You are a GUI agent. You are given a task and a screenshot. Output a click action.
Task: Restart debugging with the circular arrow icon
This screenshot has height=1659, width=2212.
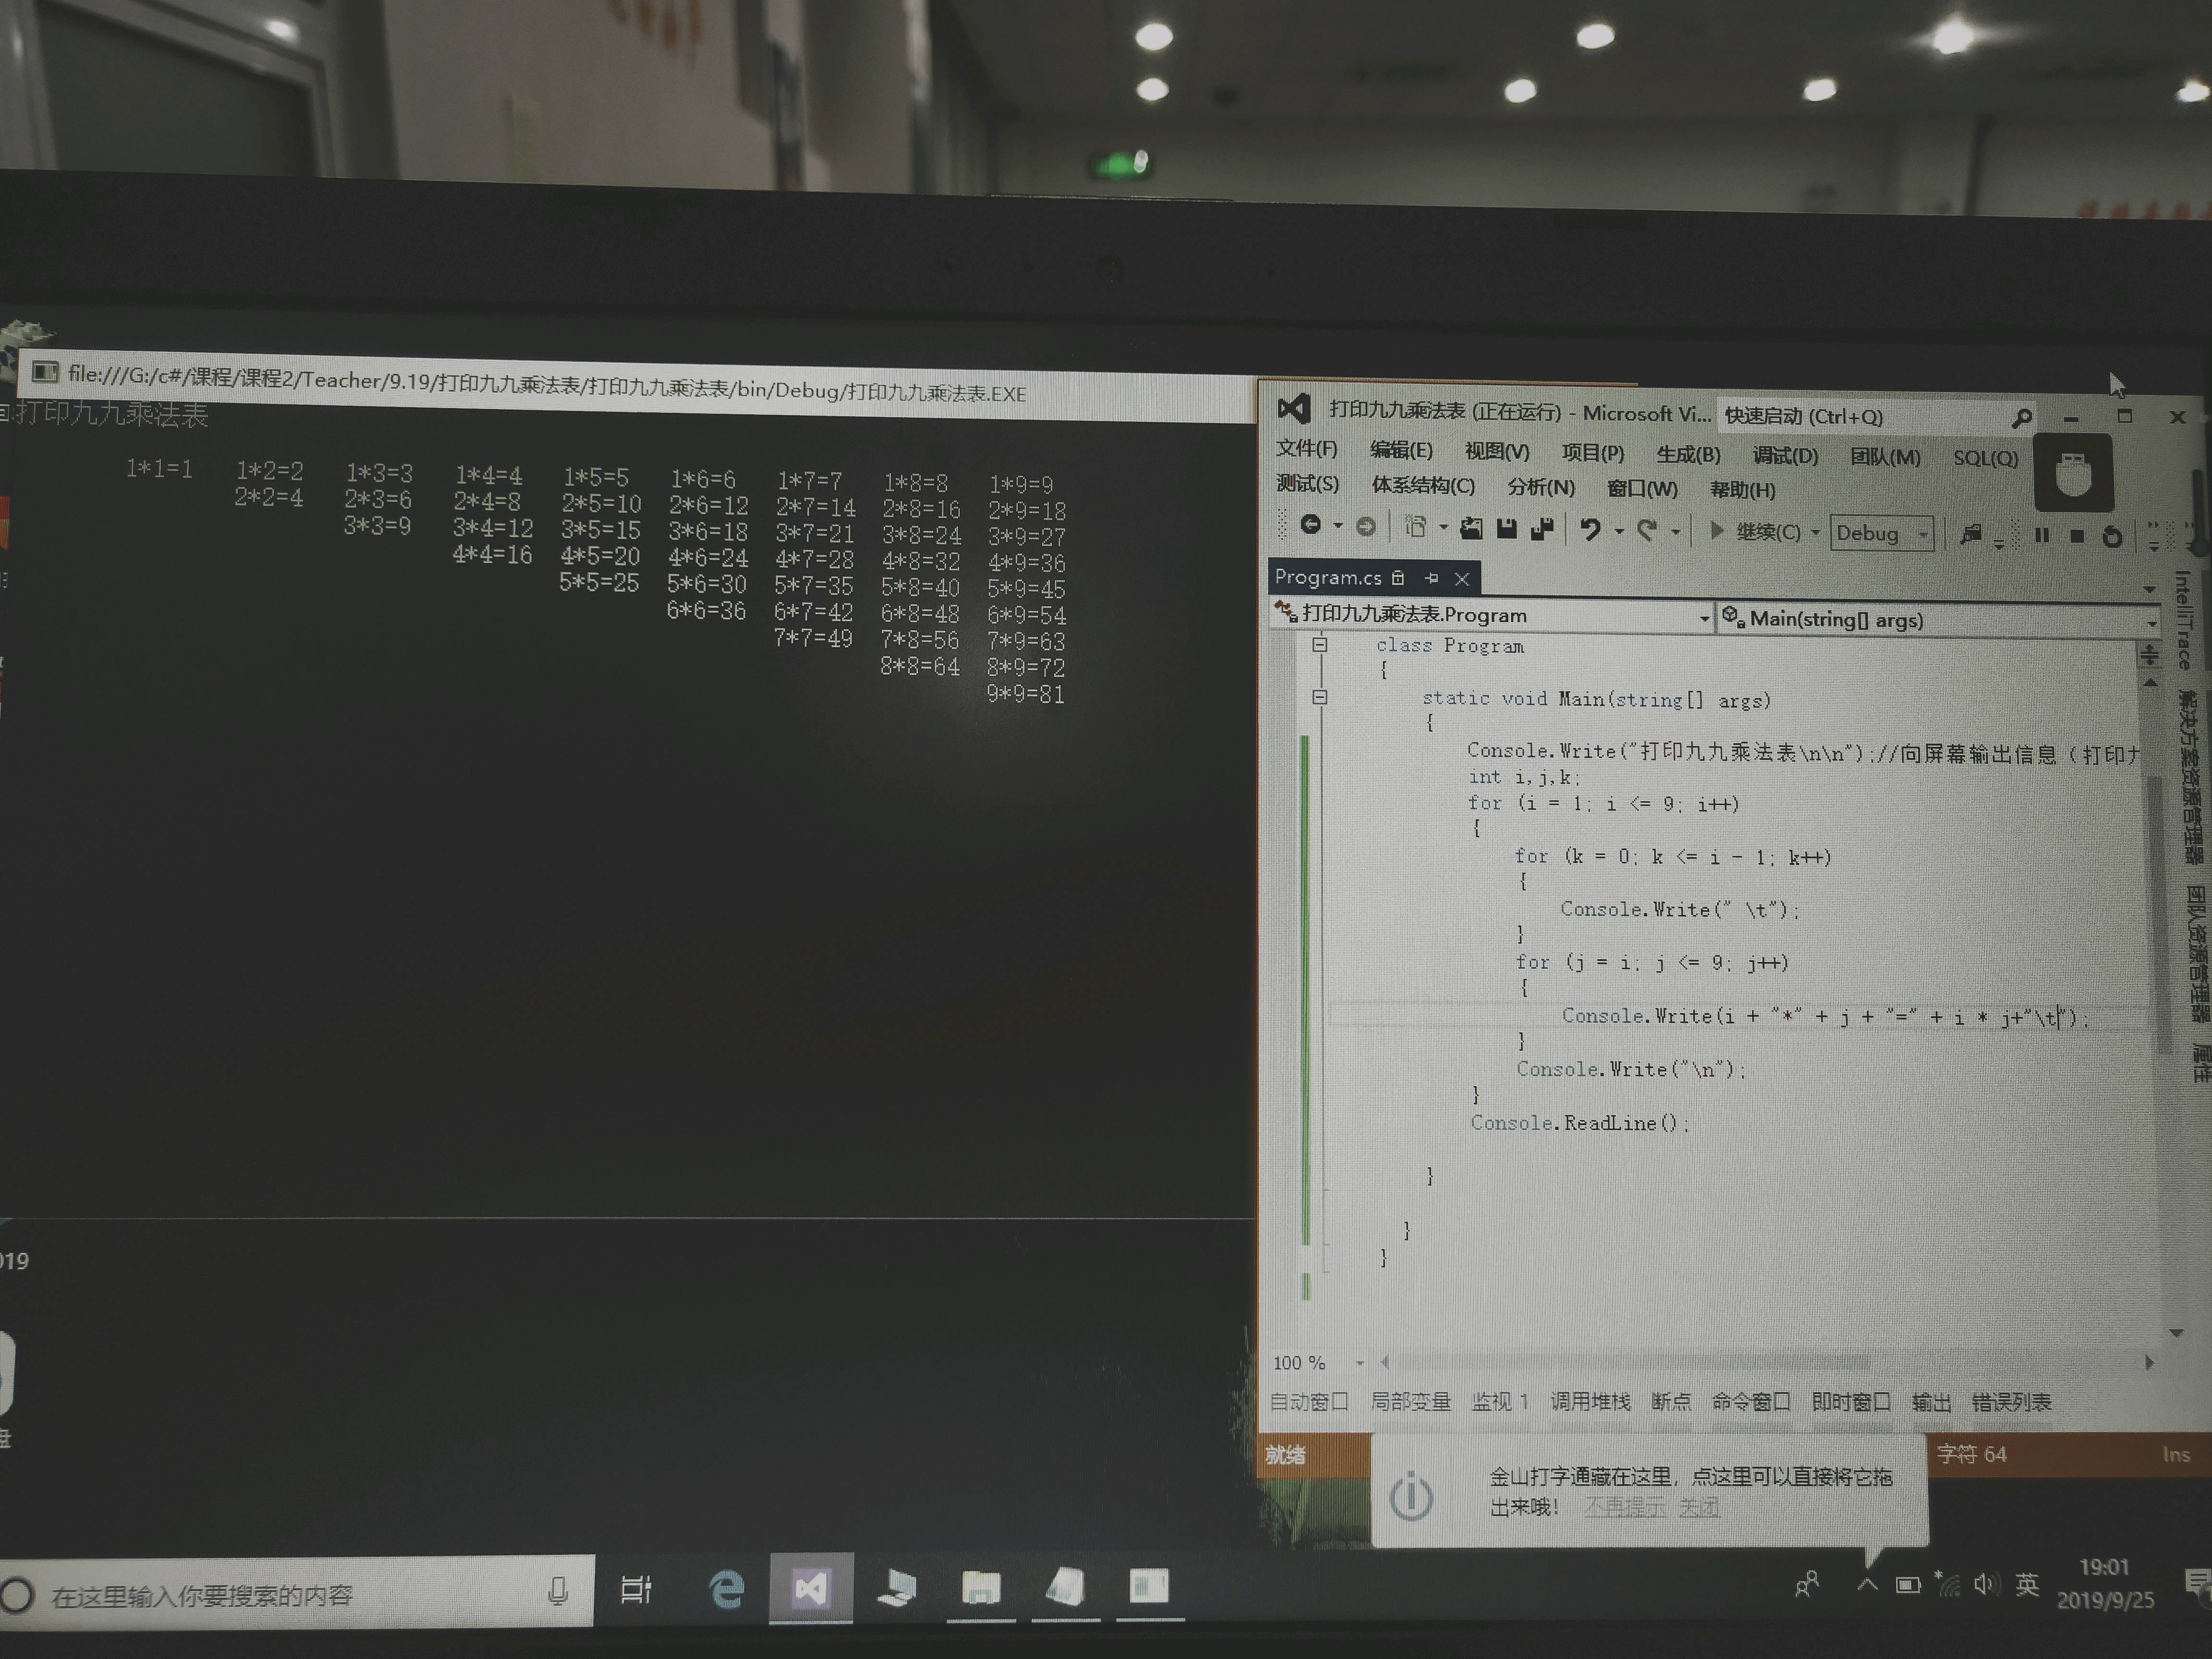(2111, 537)
